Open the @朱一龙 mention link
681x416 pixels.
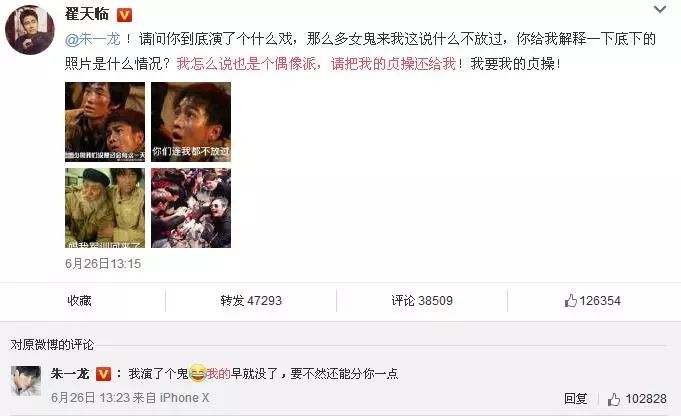click(92, 40)
